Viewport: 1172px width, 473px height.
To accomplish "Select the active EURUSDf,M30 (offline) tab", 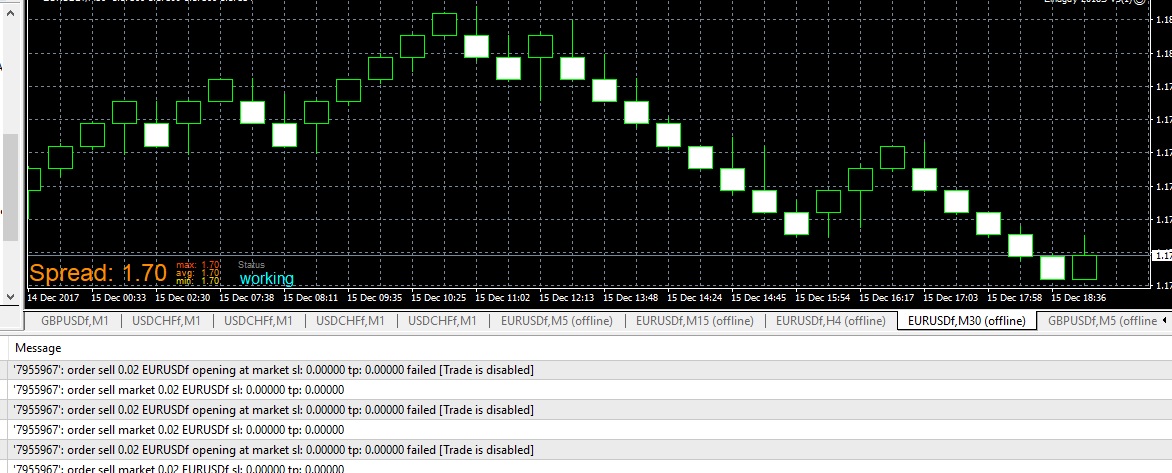I will point(966,321).
